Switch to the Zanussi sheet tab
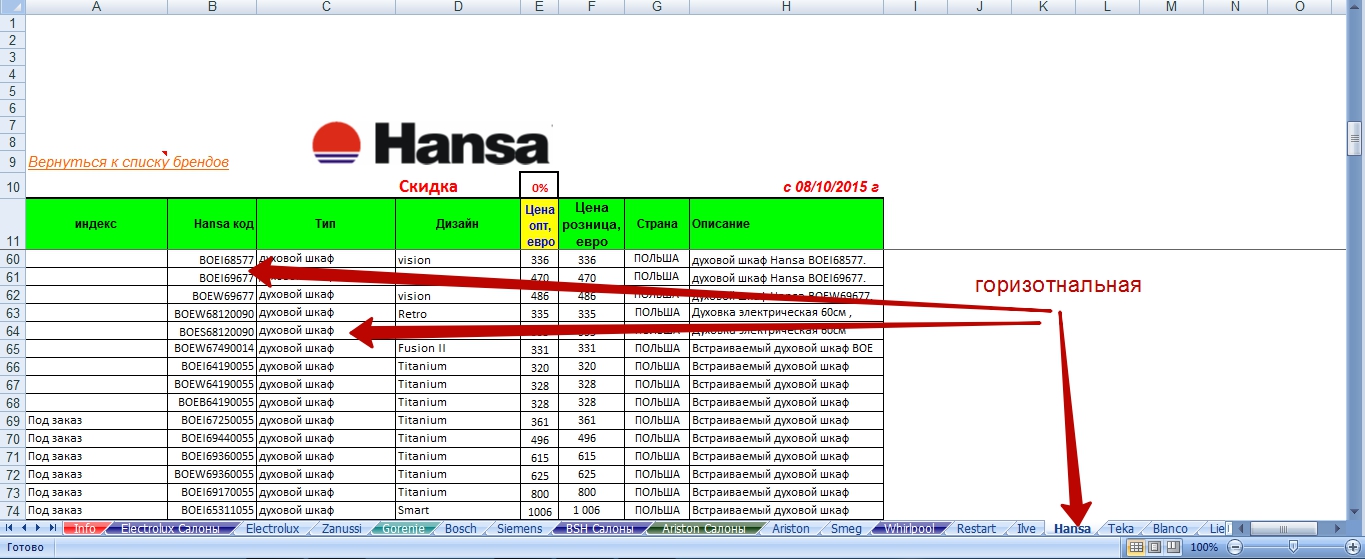This screenshot has height=559, width=1365. (x=342, y=528)
